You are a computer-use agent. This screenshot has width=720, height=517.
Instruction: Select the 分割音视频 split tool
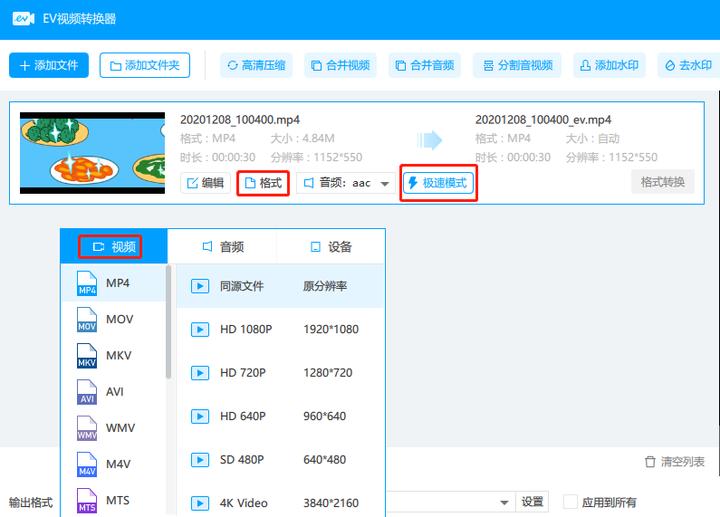[518, 66]
